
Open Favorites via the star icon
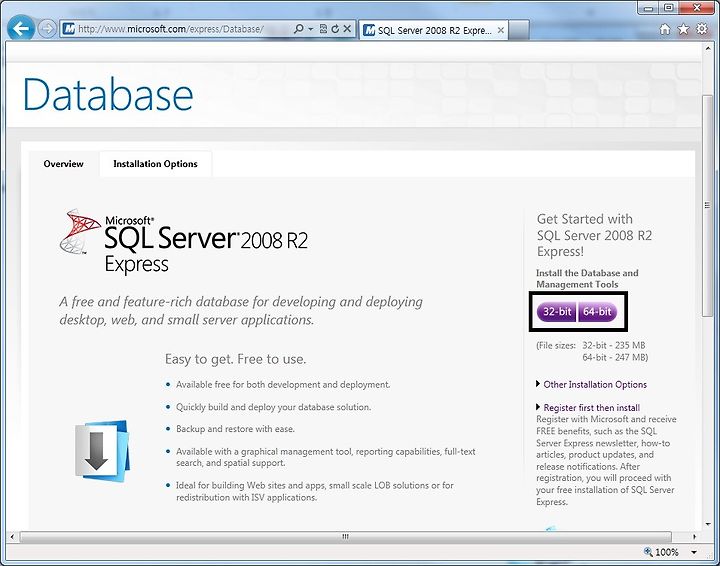[683, 29]
